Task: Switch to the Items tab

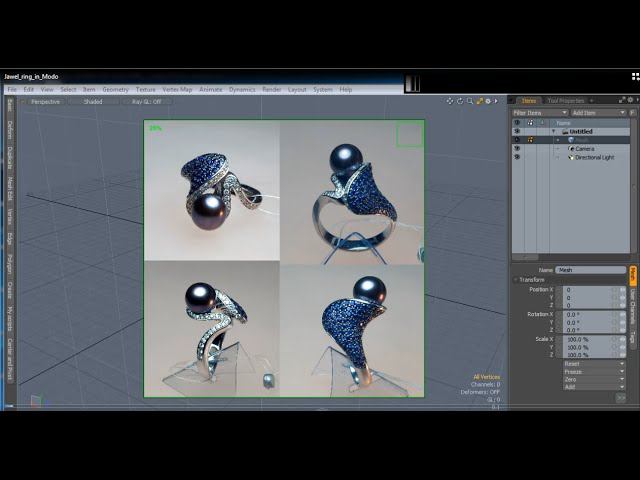Action: coord(529,100)
